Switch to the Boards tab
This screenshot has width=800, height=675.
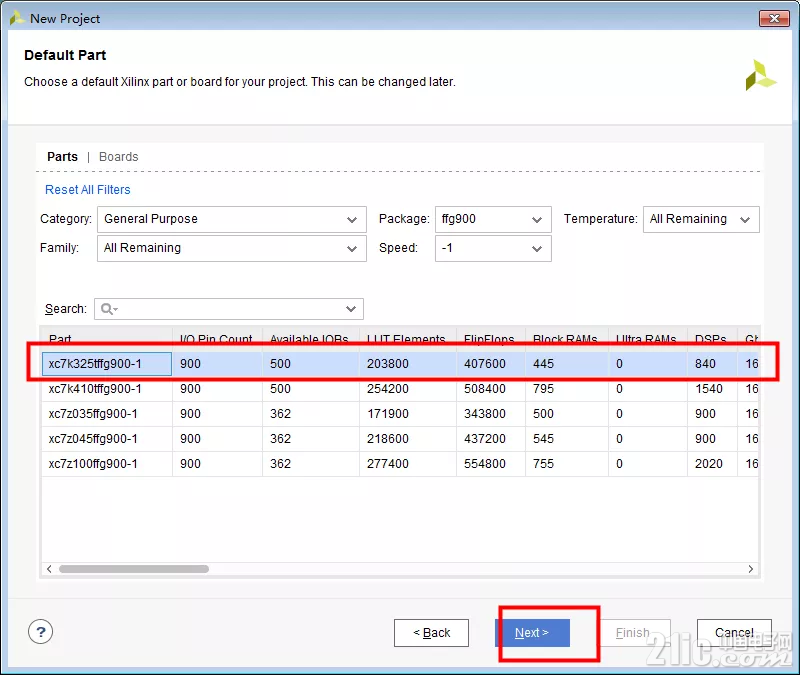pyautogui.click(x=118, y=157)
